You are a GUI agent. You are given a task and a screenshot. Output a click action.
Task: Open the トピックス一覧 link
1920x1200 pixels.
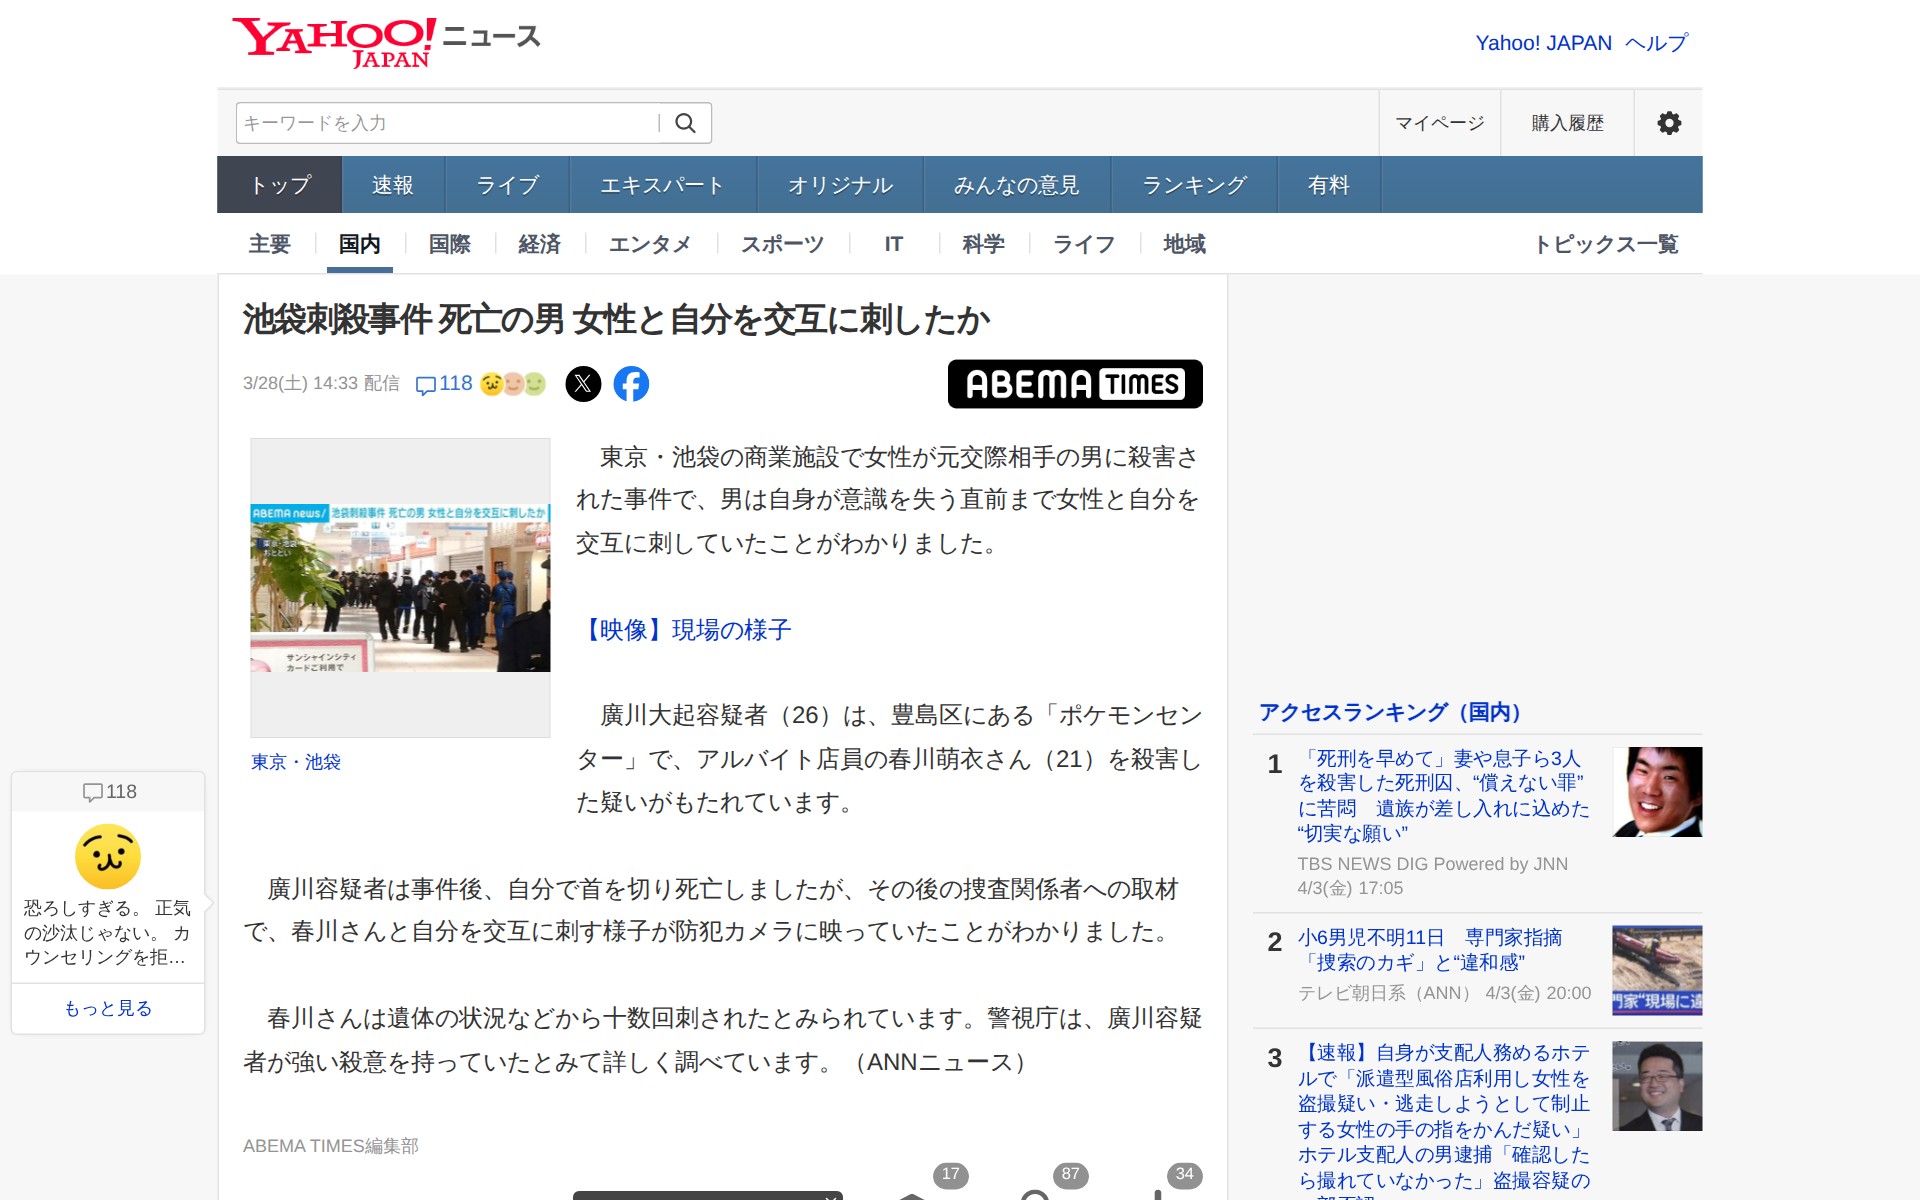1605,244
